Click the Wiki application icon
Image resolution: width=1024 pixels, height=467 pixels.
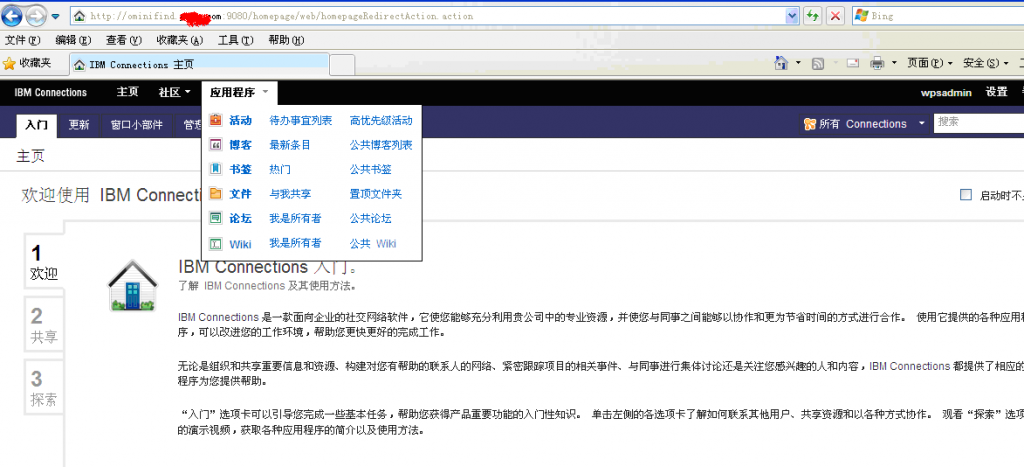pyautogui.click(x=215, y=244)
